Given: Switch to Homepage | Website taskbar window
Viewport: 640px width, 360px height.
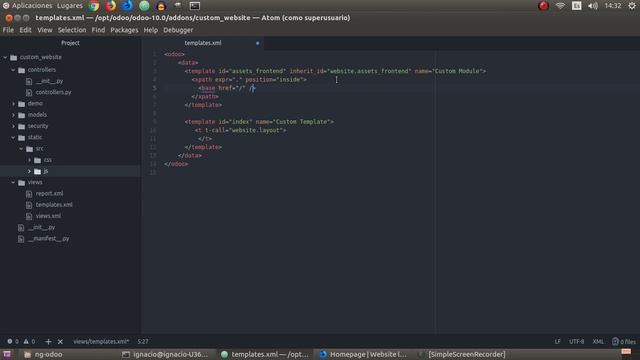Looking at the screenshot, I should (x=363, y=354).
